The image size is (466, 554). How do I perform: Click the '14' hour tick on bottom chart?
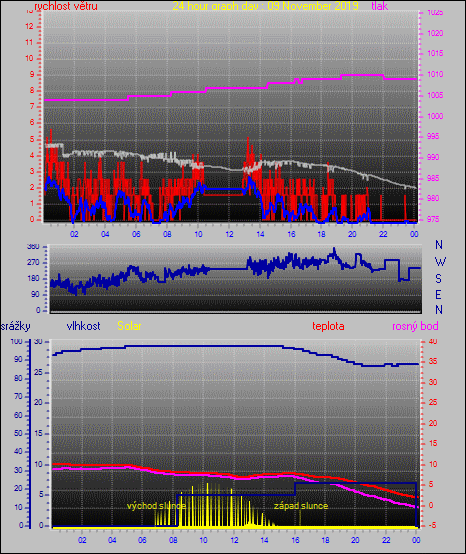(x=264, y=540)
